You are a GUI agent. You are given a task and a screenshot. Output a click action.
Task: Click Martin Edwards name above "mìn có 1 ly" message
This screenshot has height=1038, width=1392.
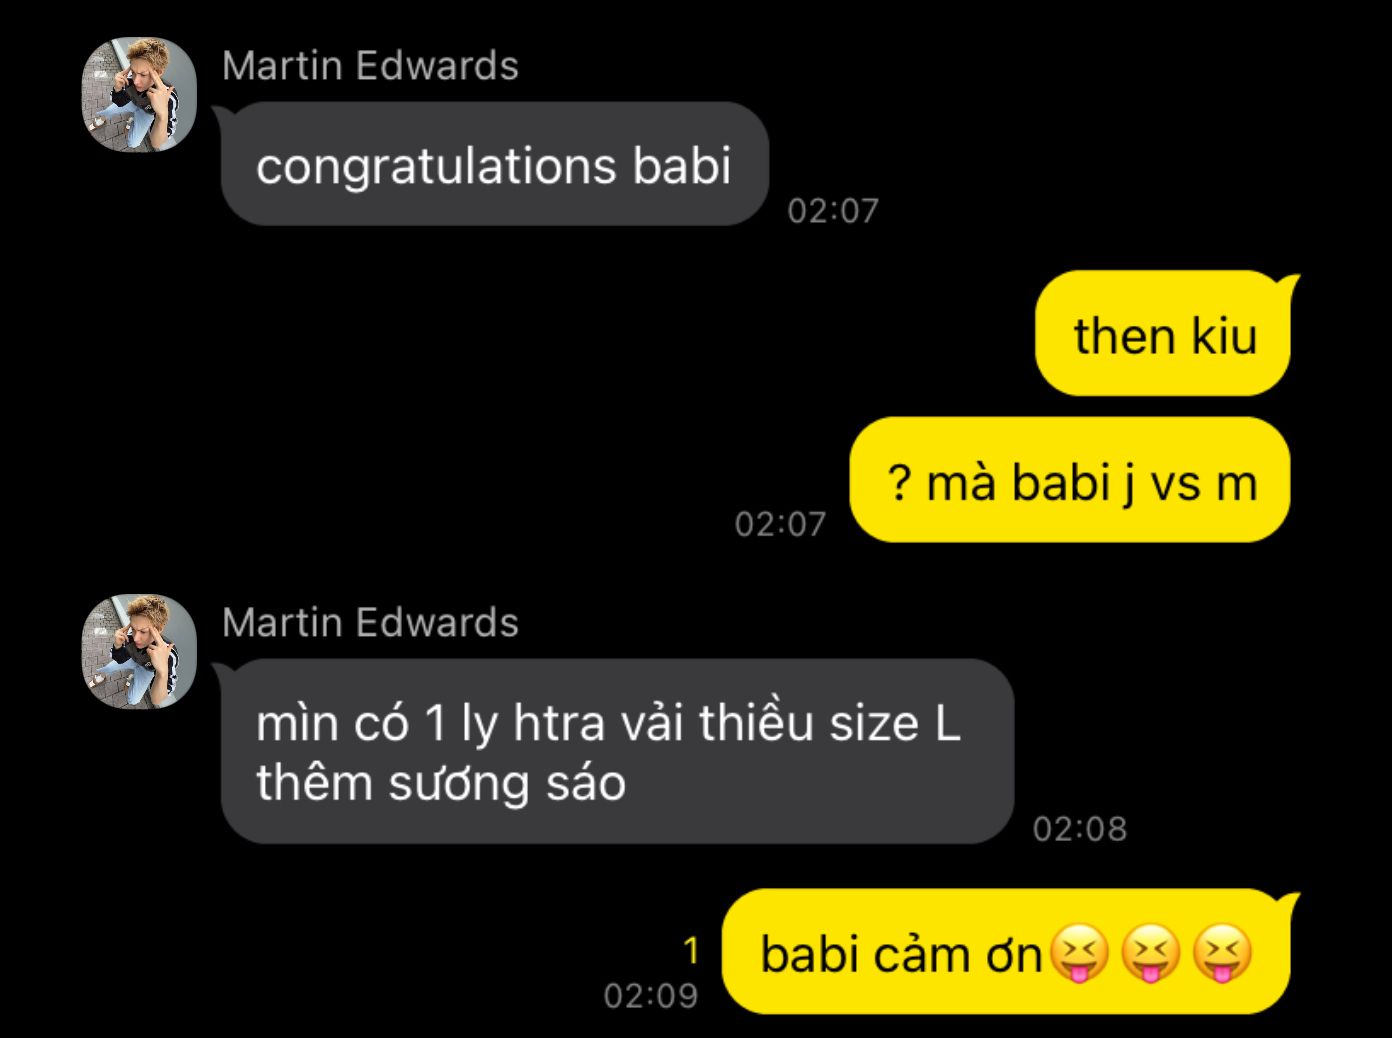[x=370, y=623]
